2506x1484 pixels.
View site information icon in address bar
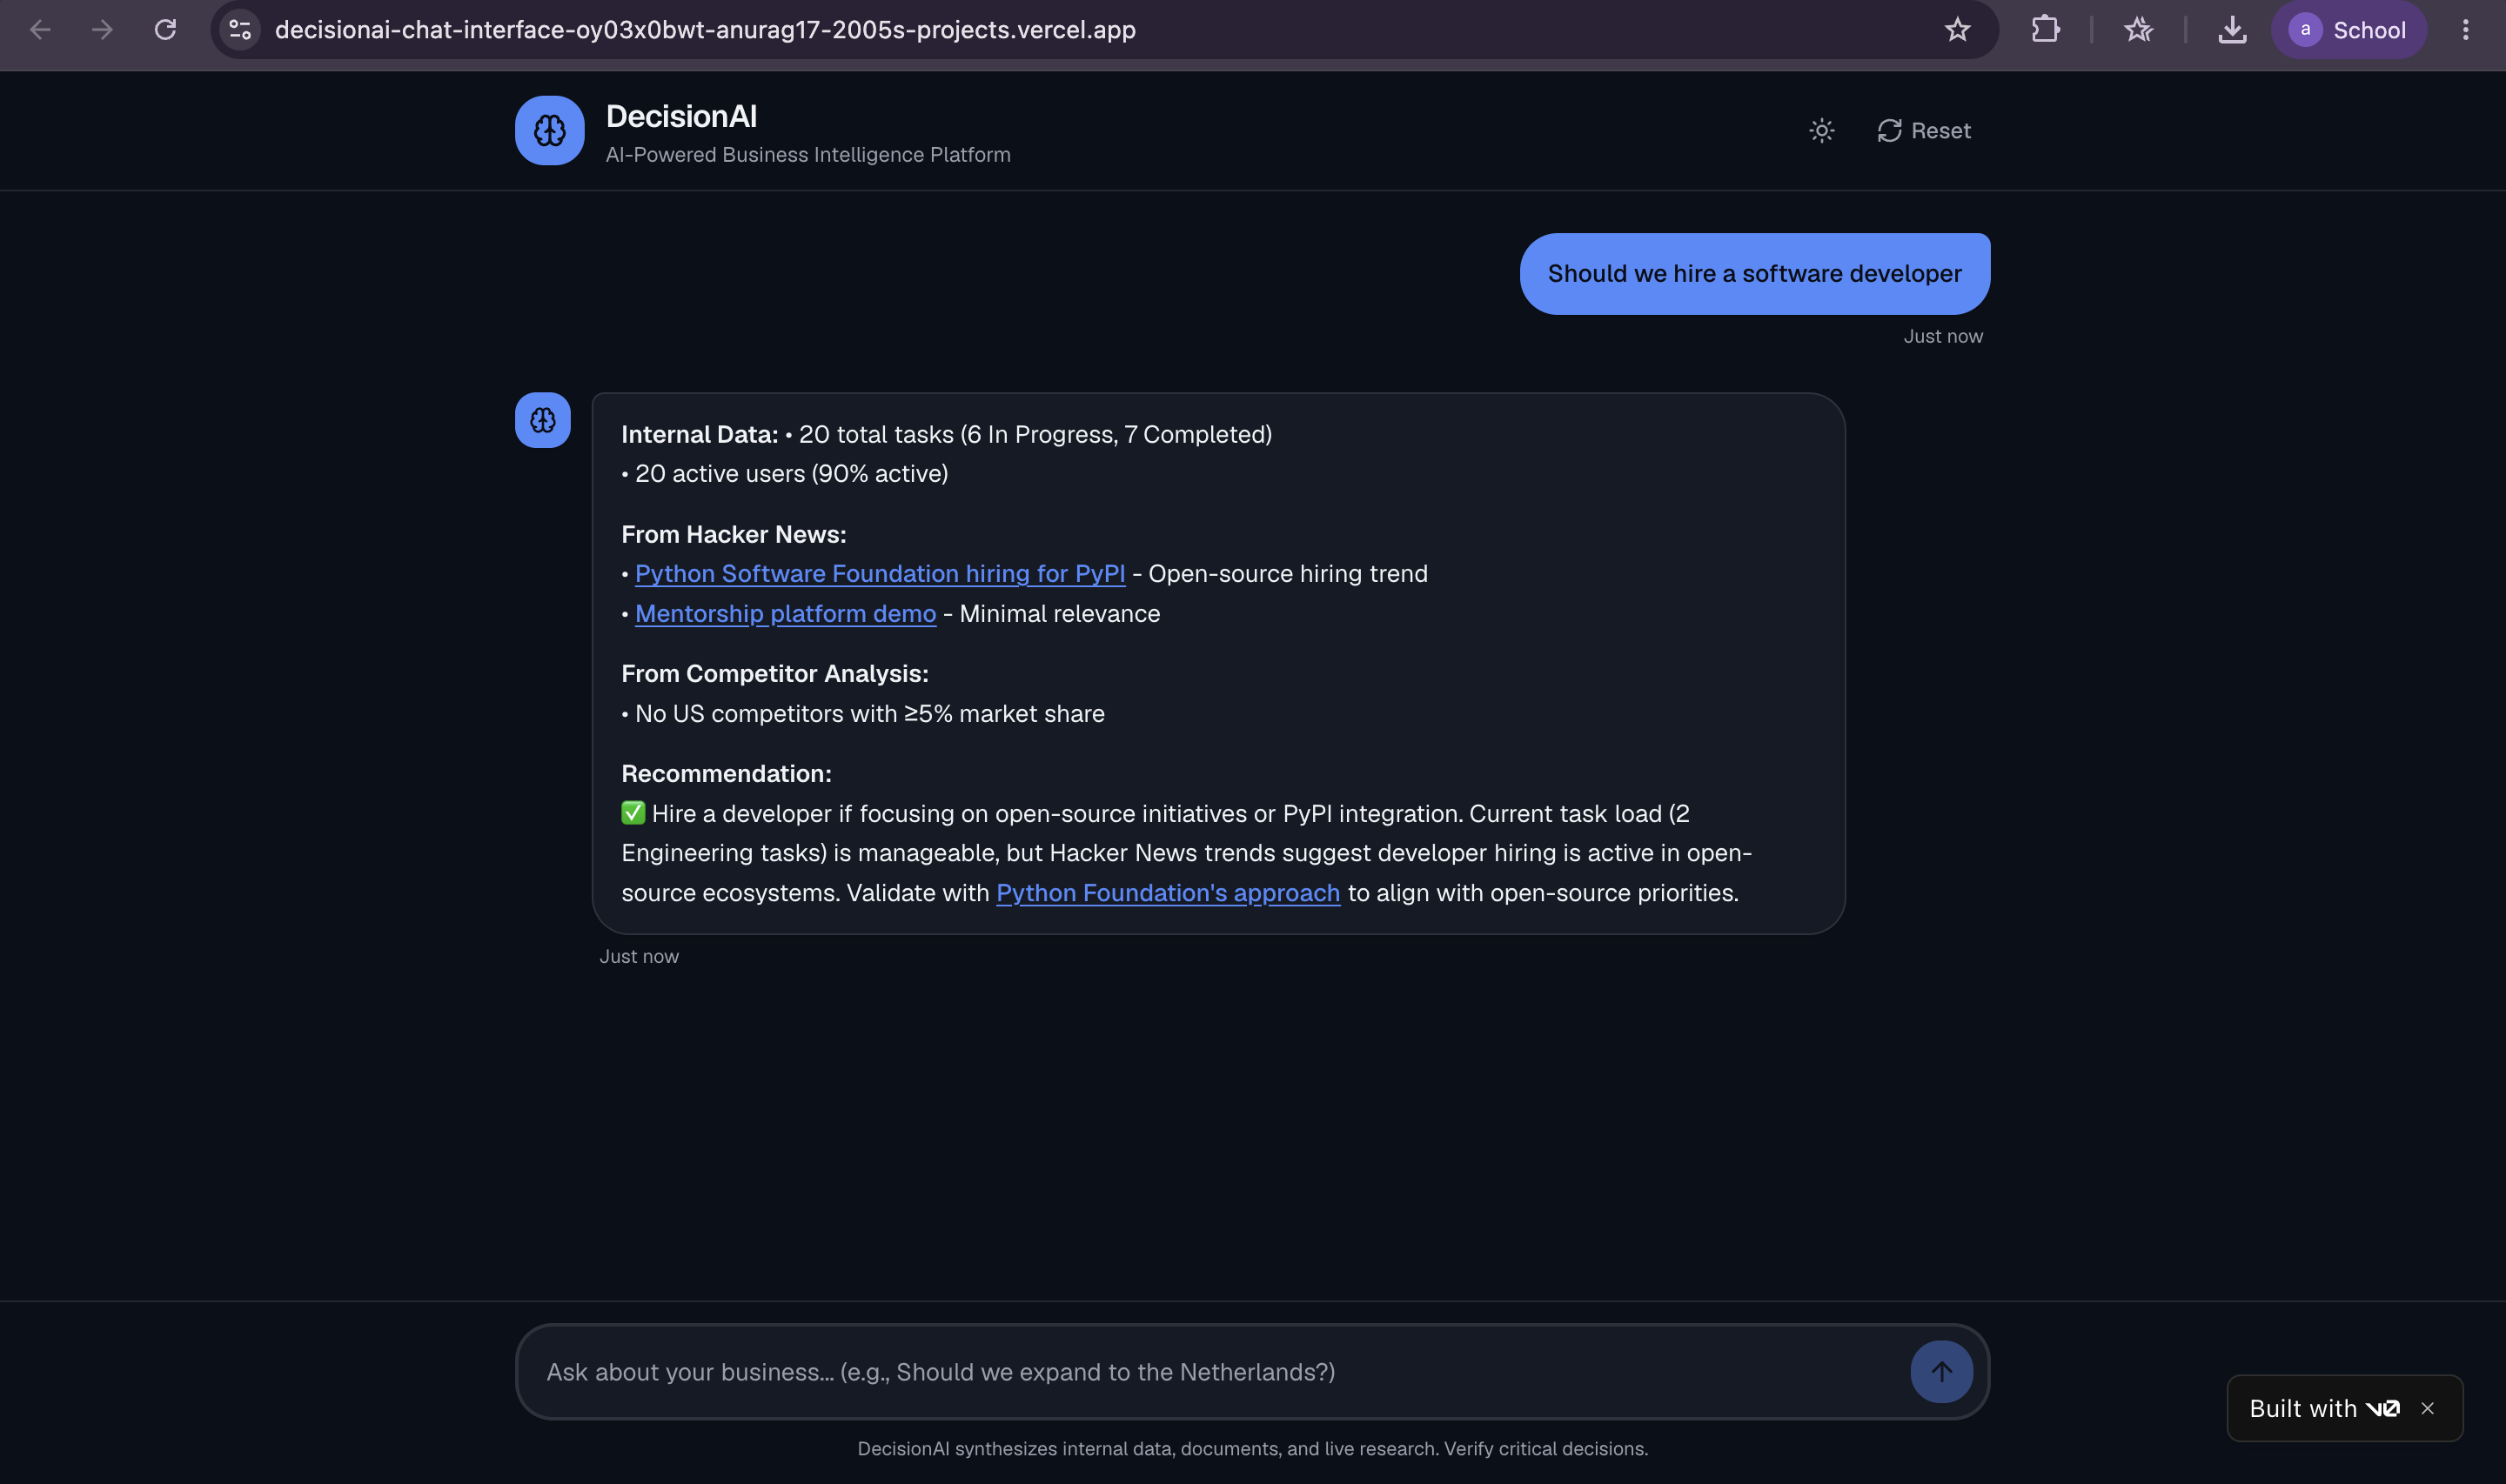click(x=239, y=30)
